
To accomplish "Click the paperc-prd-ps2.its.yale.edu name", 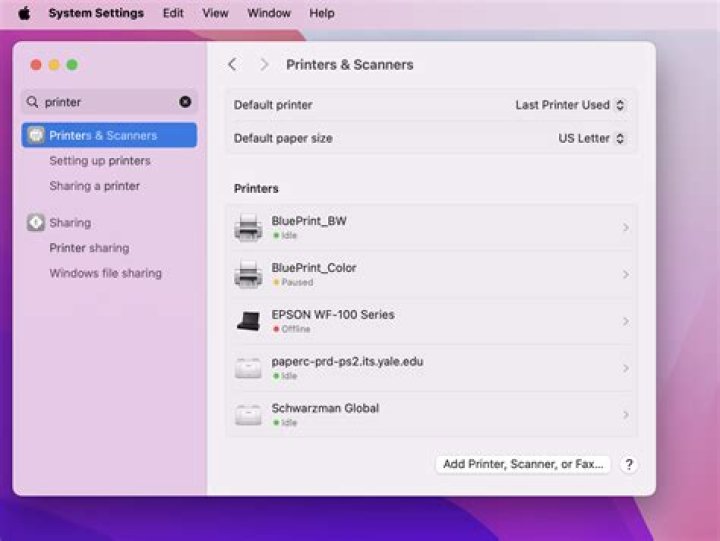I will click(347, 361).
